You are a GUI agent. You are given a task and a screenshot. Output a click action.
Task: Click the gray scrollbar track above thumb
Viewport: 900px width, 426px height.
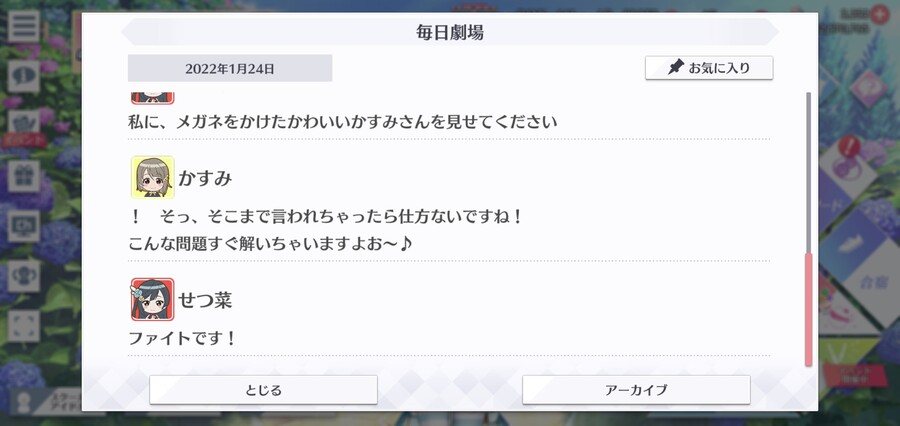pos(808,172)
